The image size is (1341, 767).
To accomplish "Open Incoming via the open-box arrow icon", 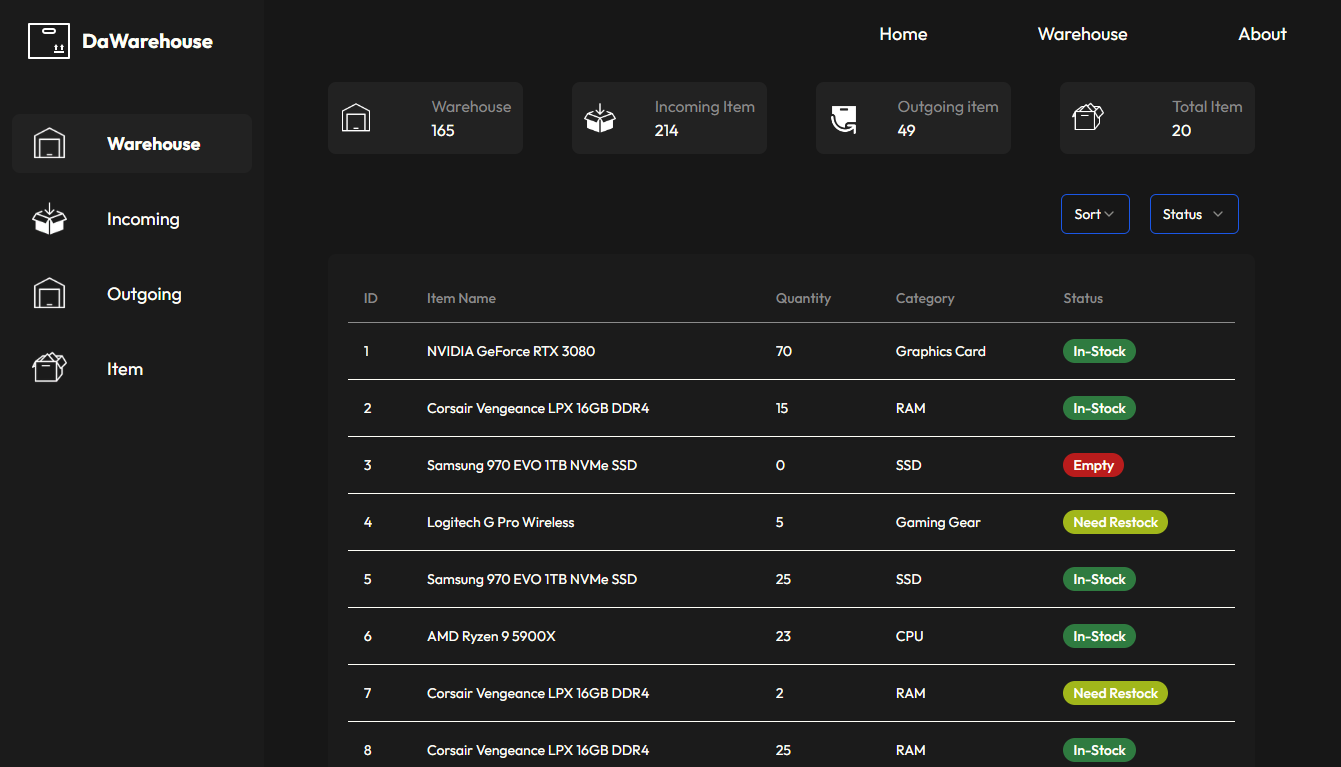I will point(49,219).
